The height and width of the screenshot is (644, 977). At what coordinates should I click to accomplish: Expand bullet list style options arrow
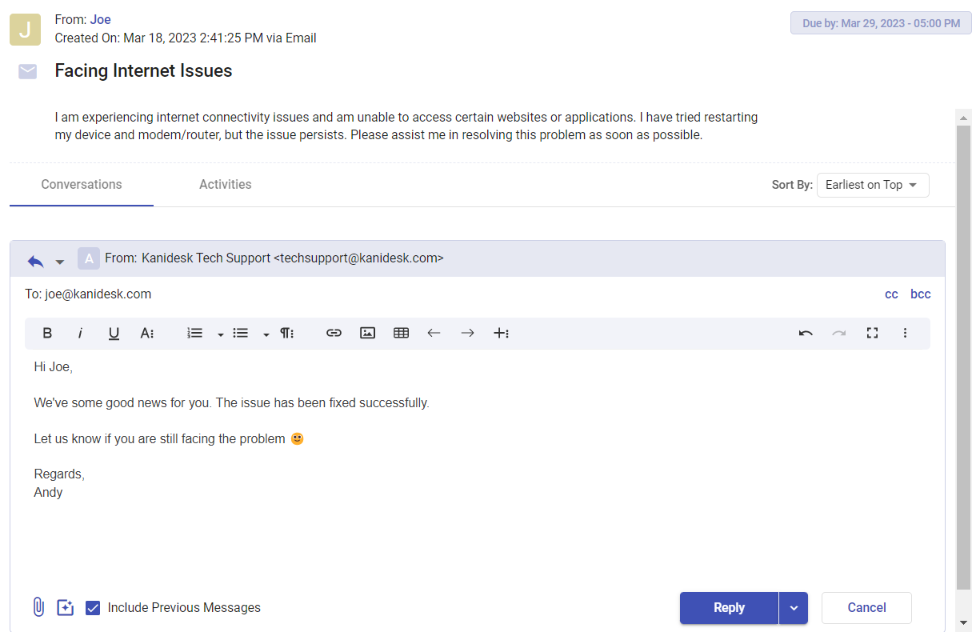click(266, 334)
